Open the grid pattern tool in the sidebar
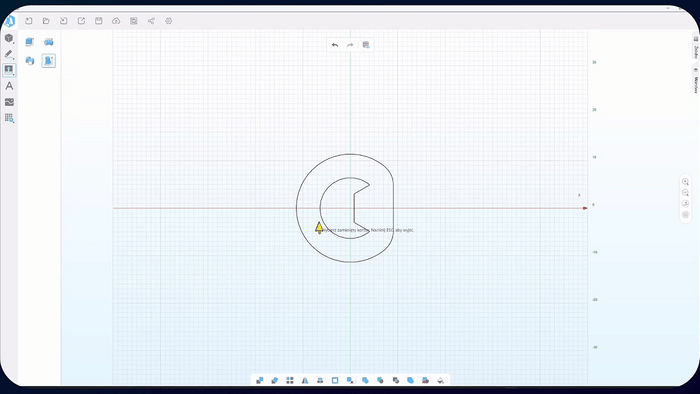The width and height of the screenshot is (700, 394). [x=9, y=118]
